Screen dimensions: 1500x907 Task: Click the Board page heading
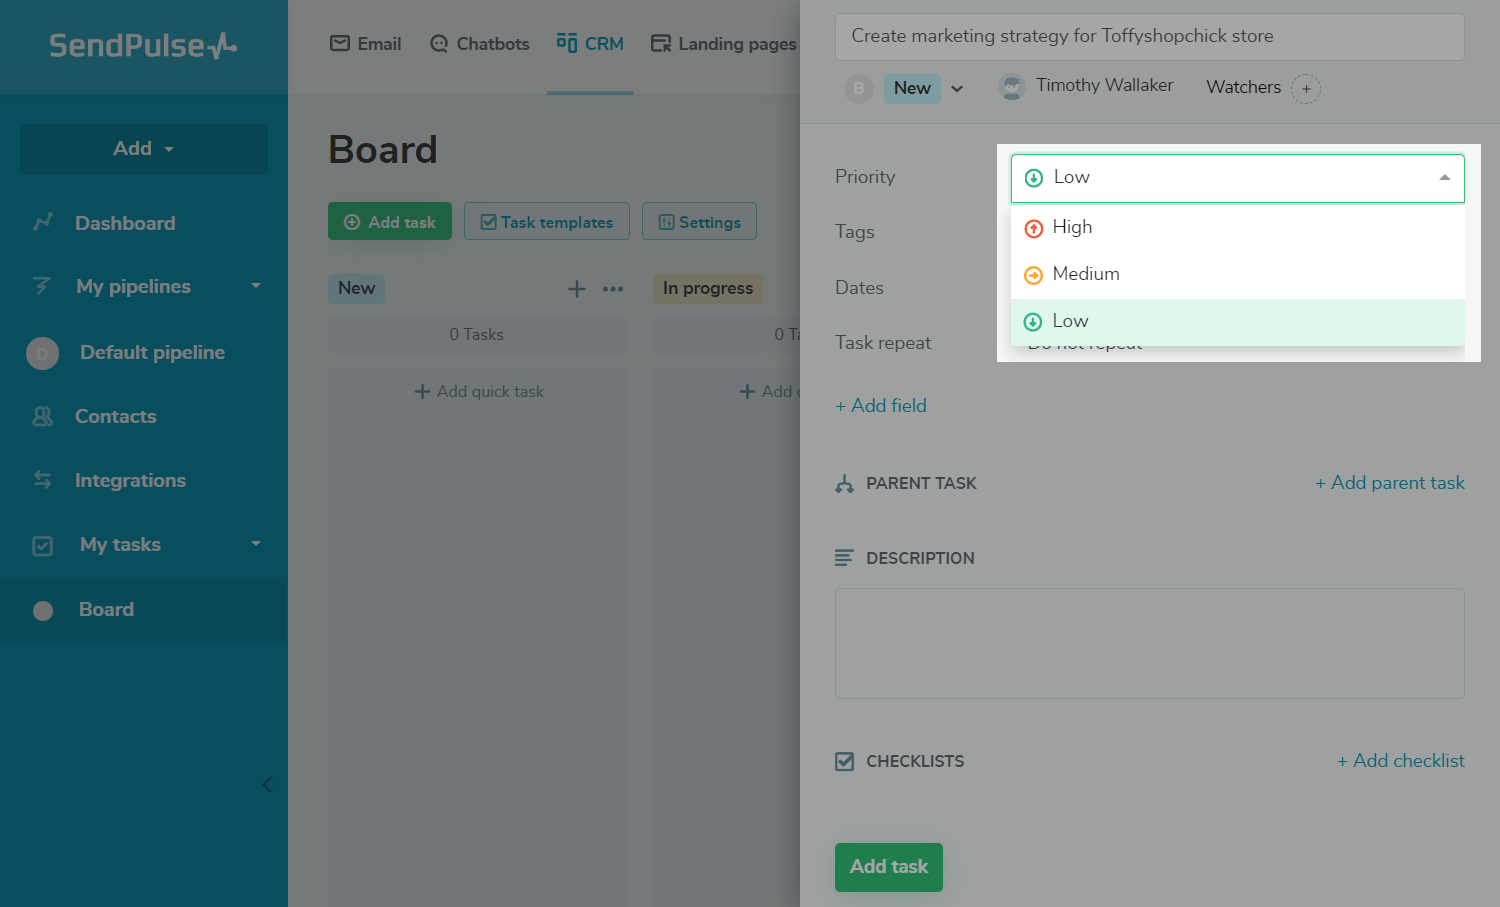383,150
